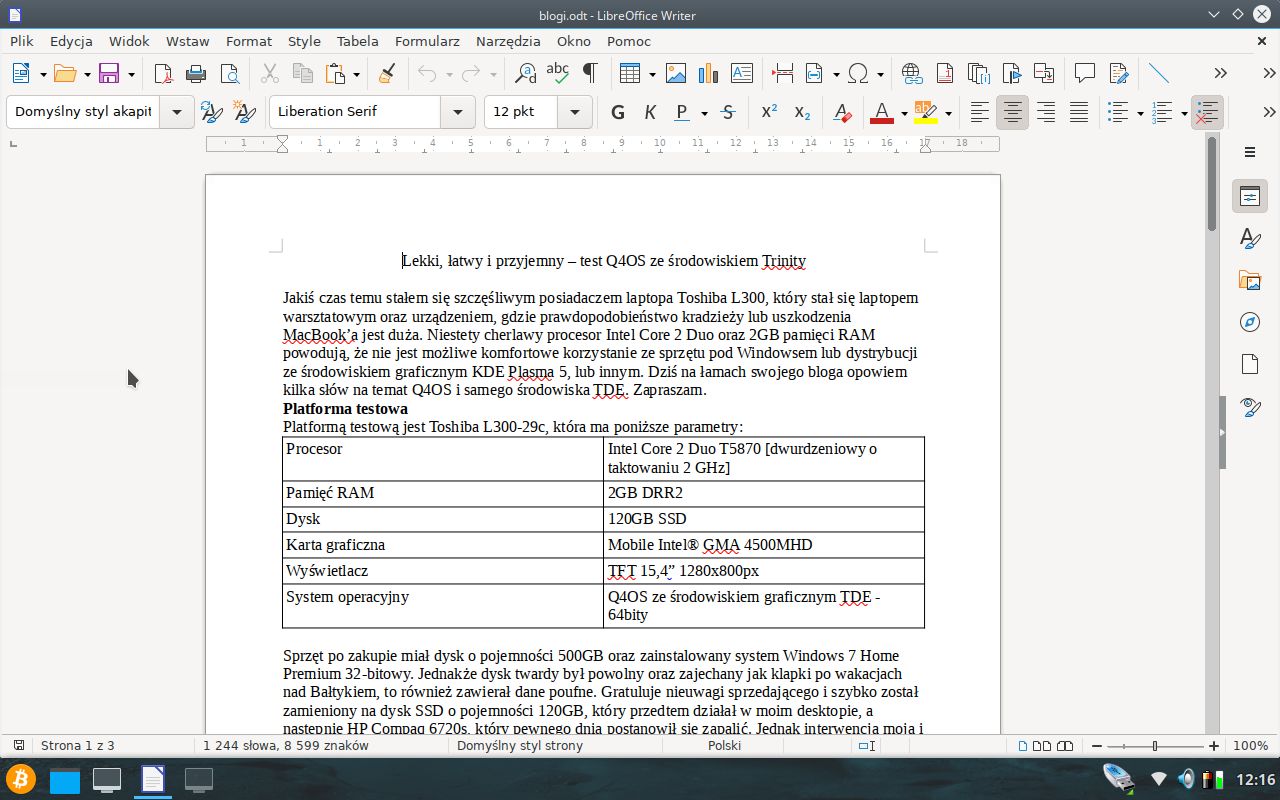
Task: Click the font size input field
Action: coord(521,112)
